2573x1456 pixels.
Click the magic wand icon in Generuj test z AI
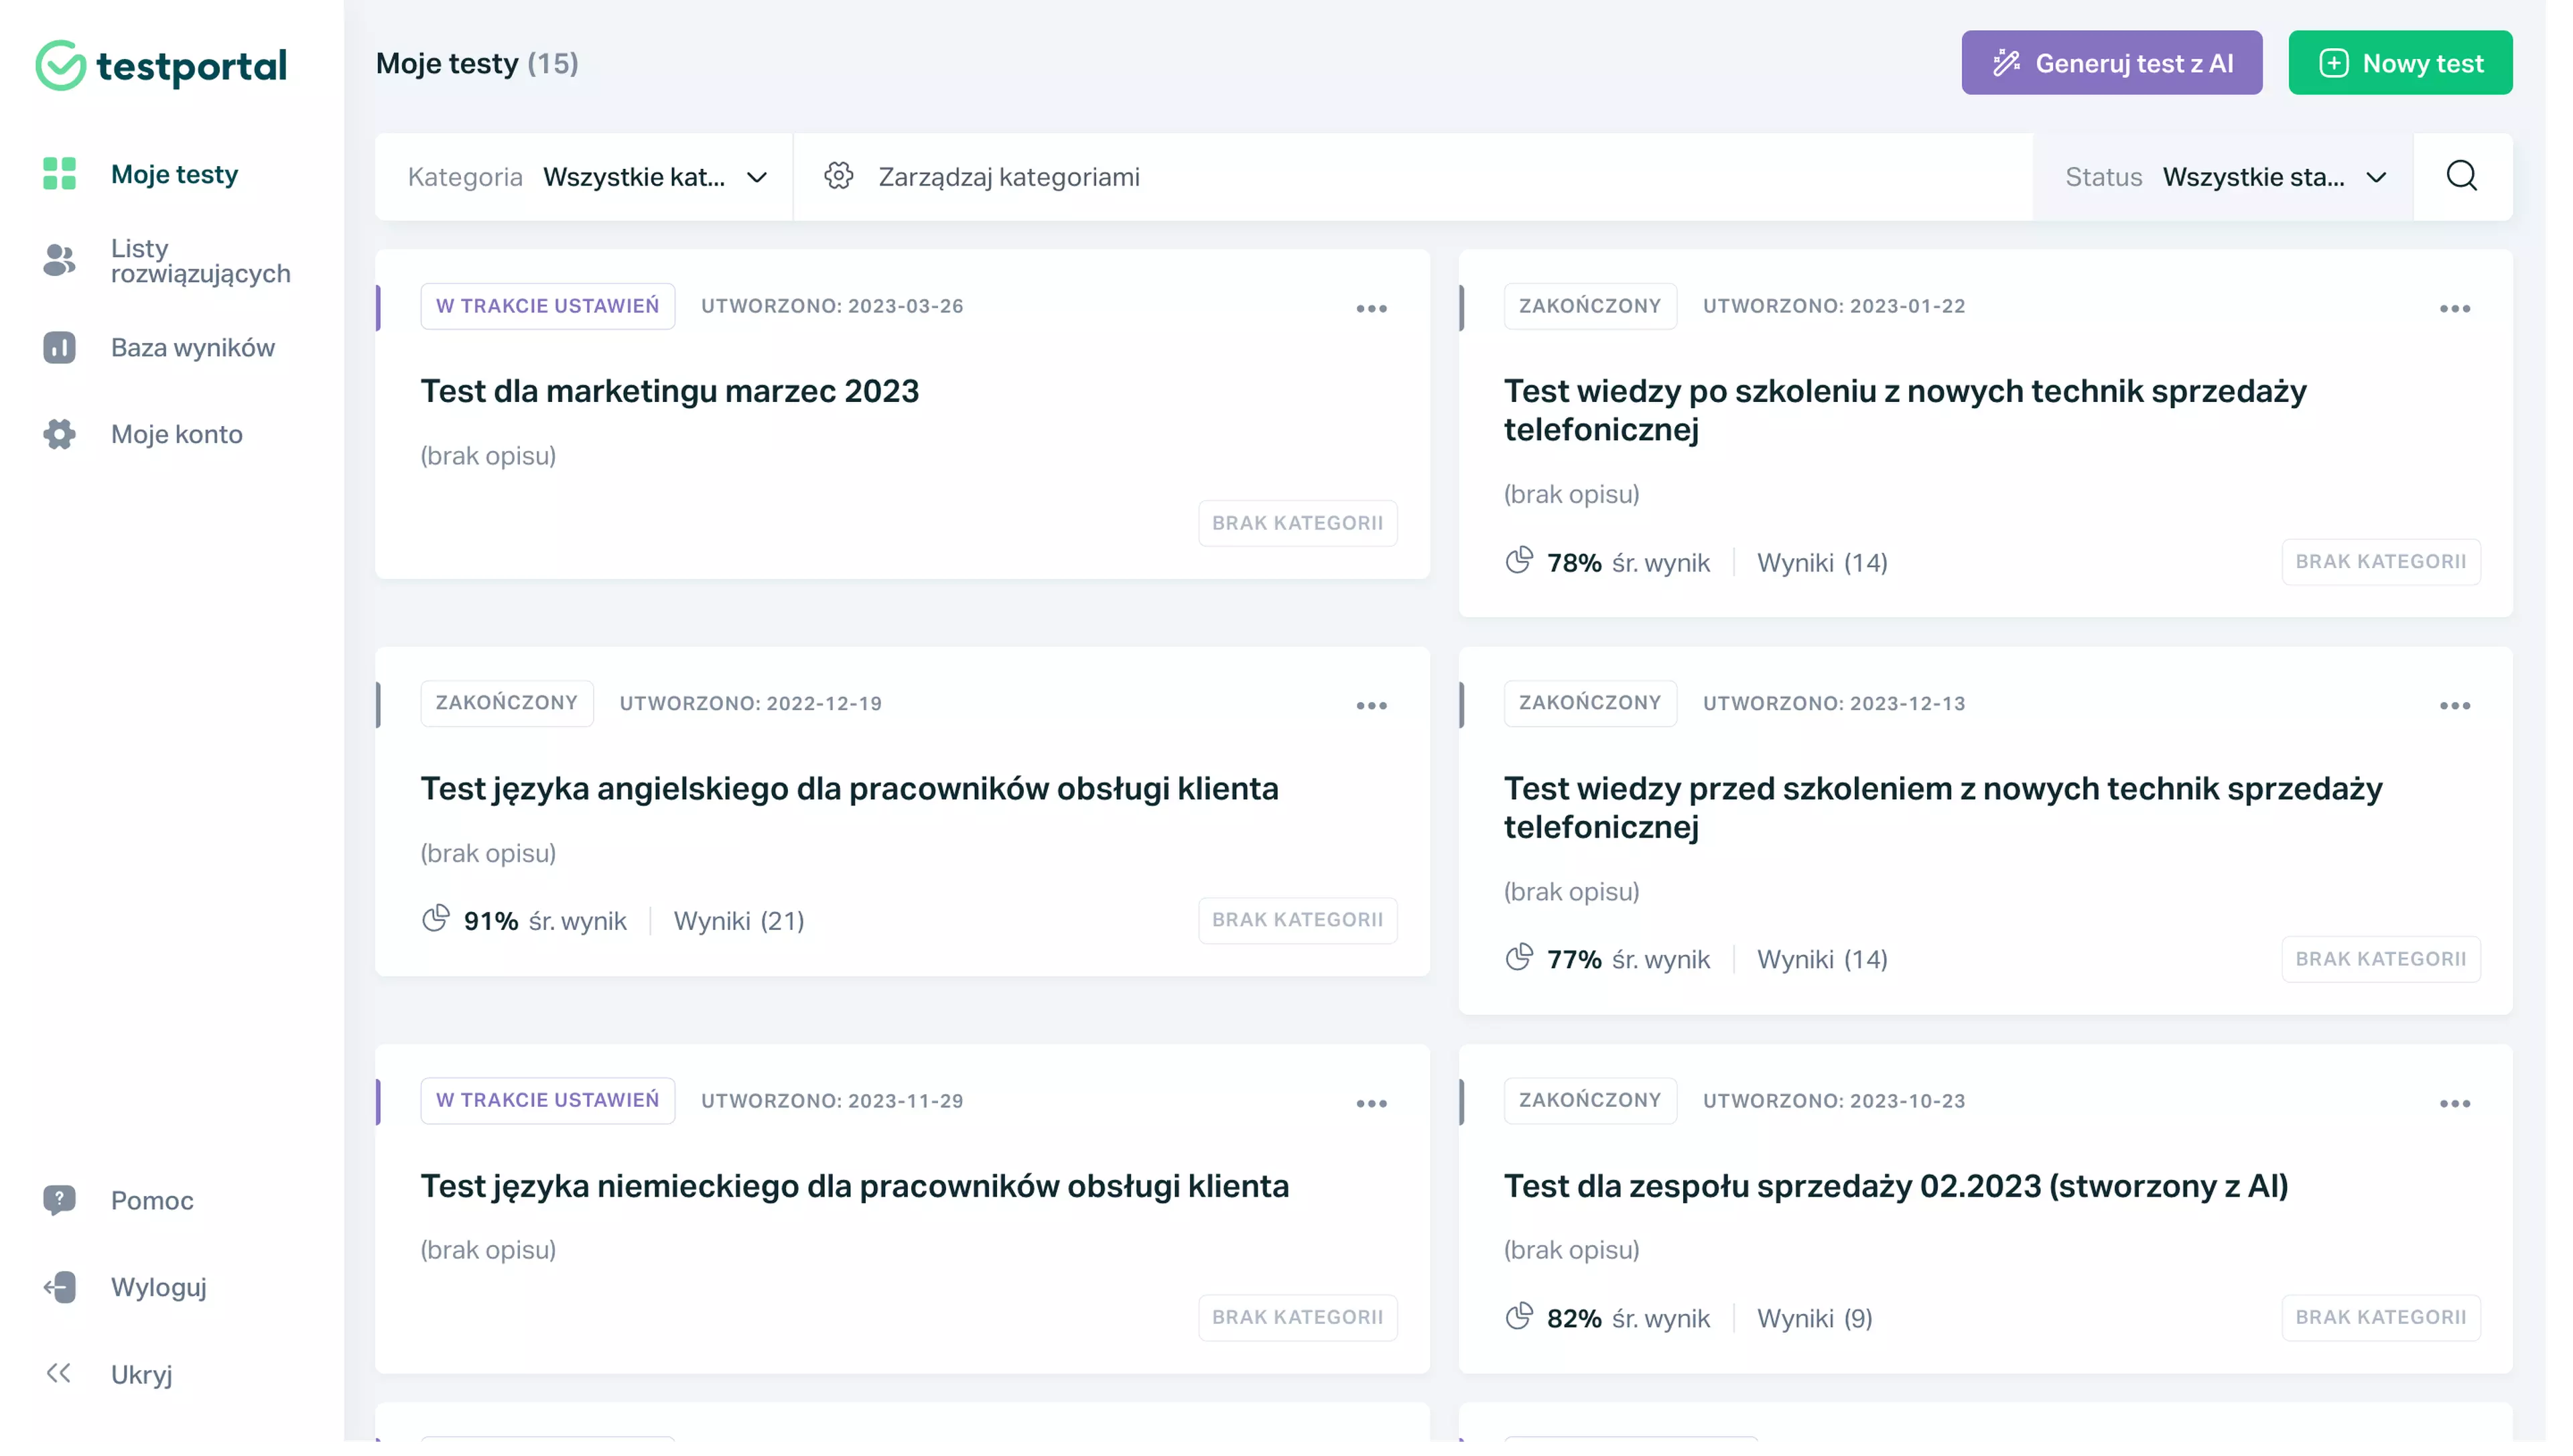2007,64
